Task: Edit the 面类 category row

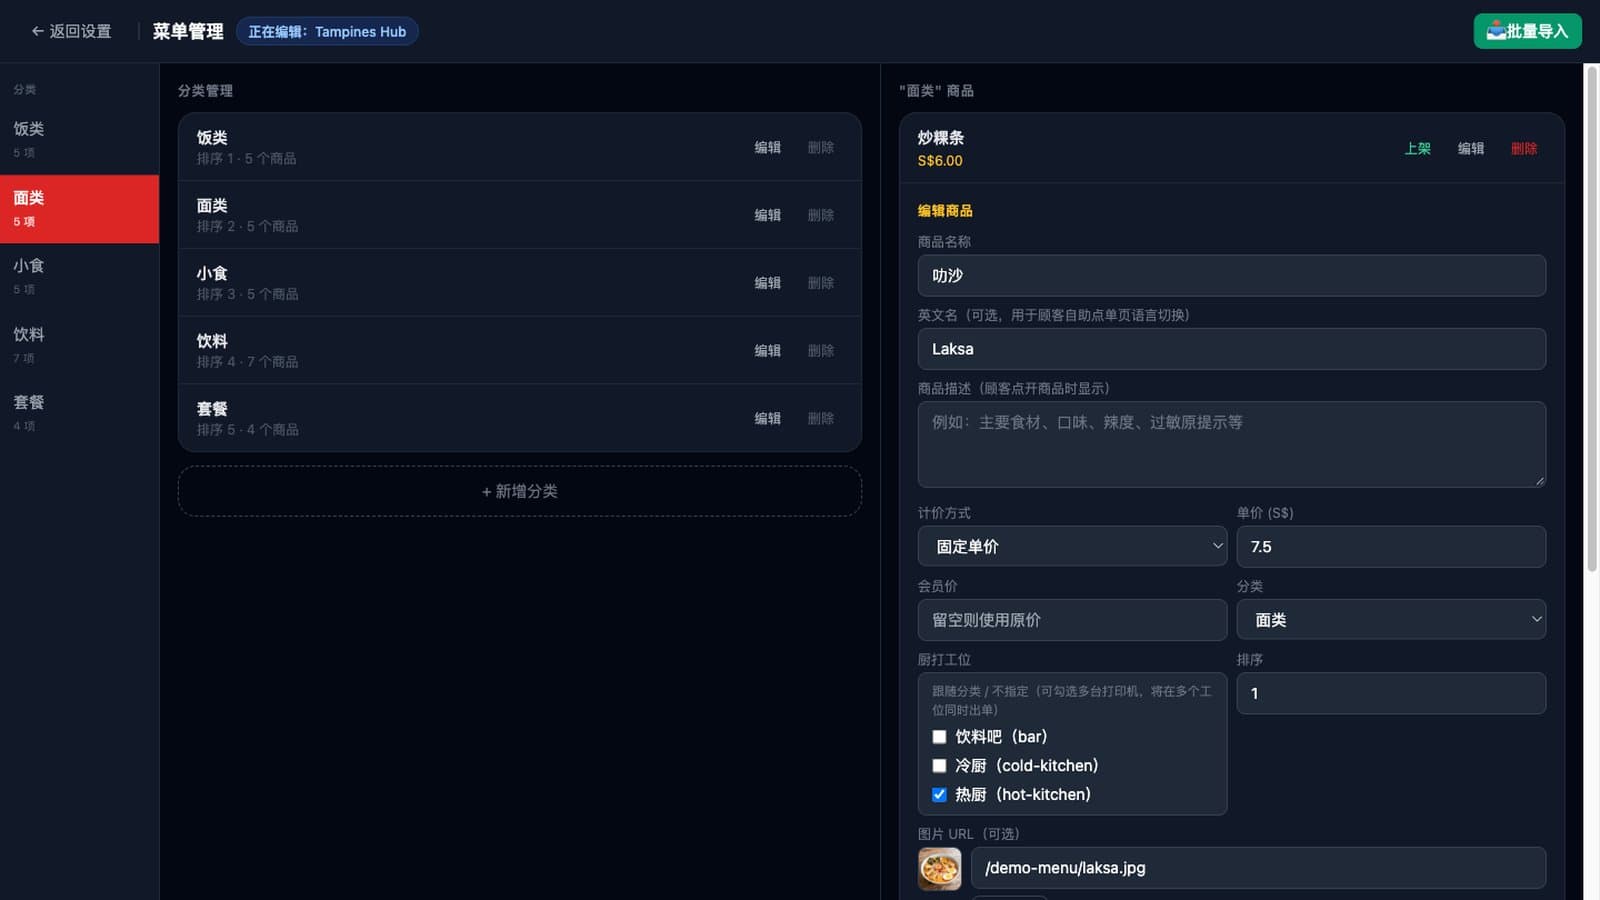Action: (767, 215)
